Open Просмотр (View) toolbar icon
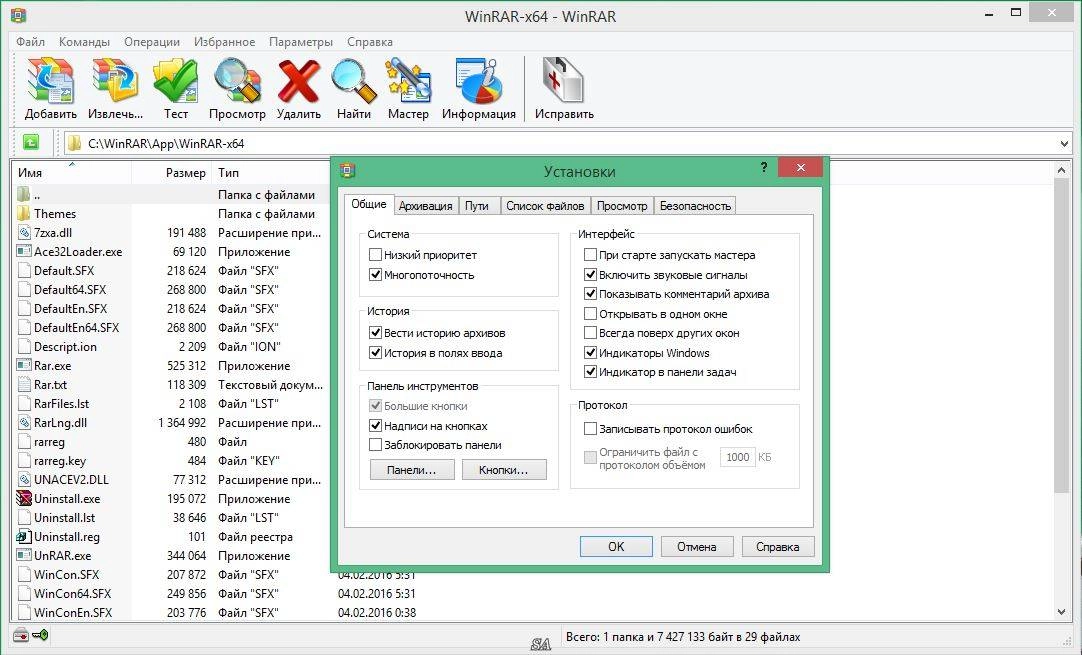This screenshot has height=655, width=1082. (x=237, y=81)
